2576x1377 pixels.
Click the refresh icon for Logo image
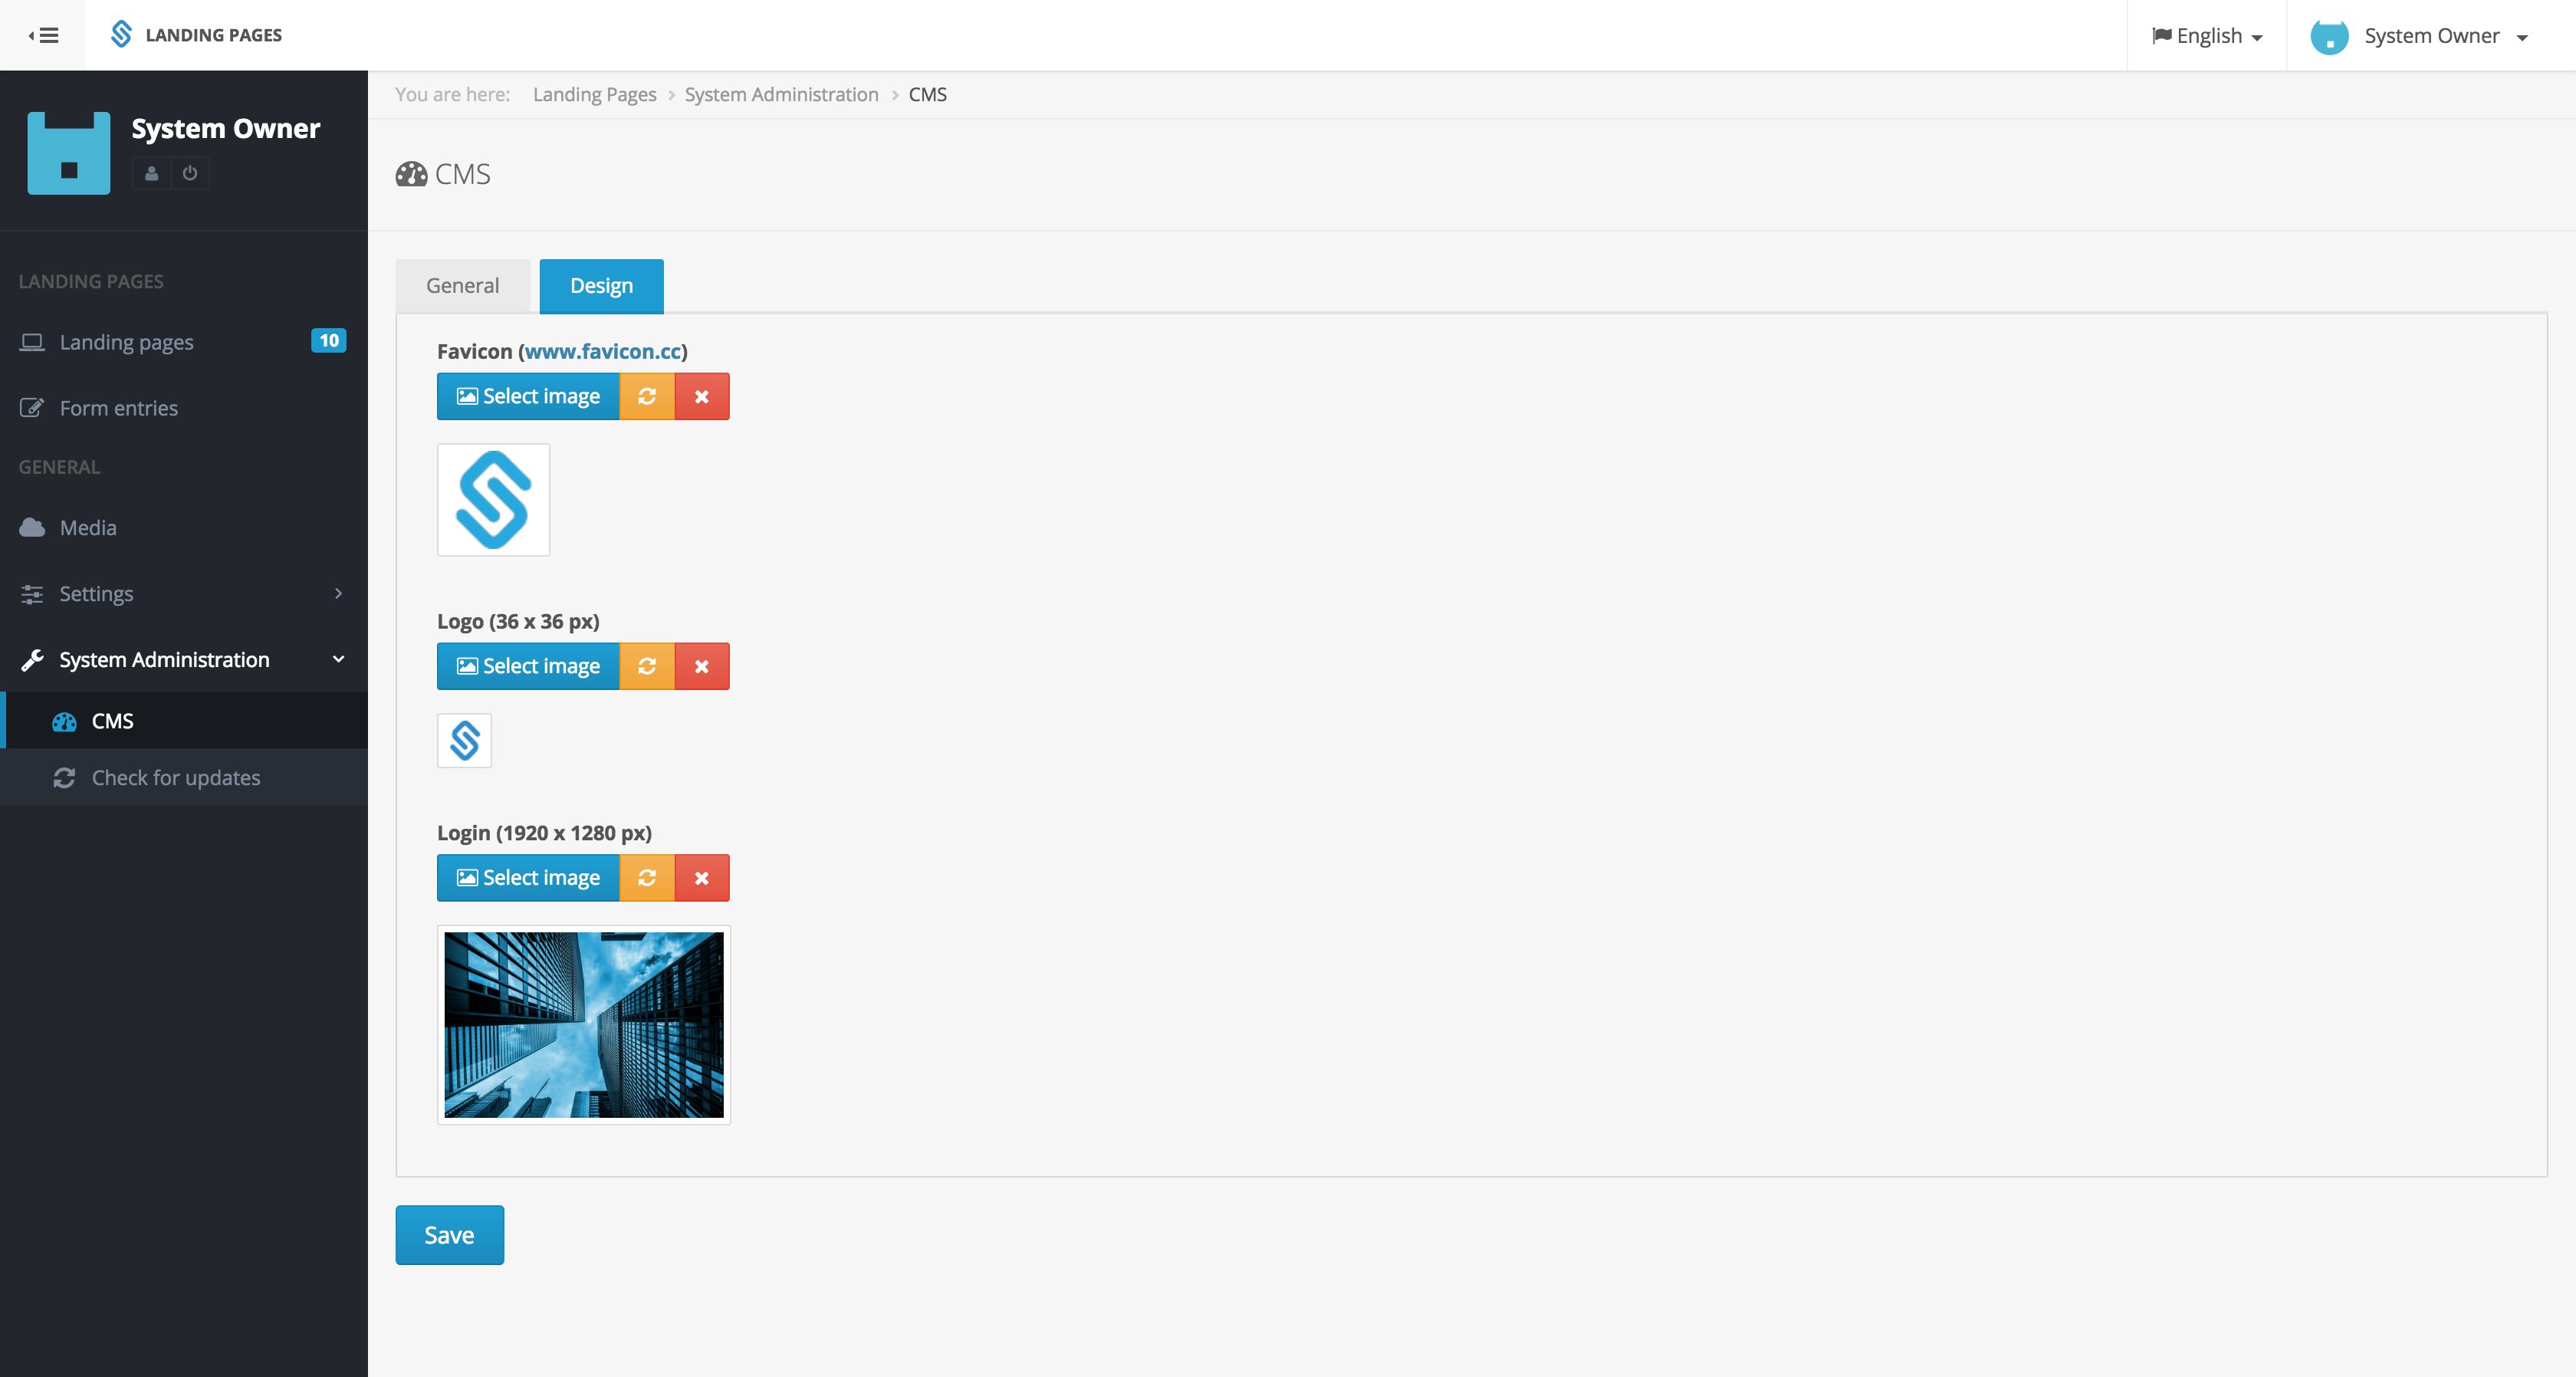(647, 666)
